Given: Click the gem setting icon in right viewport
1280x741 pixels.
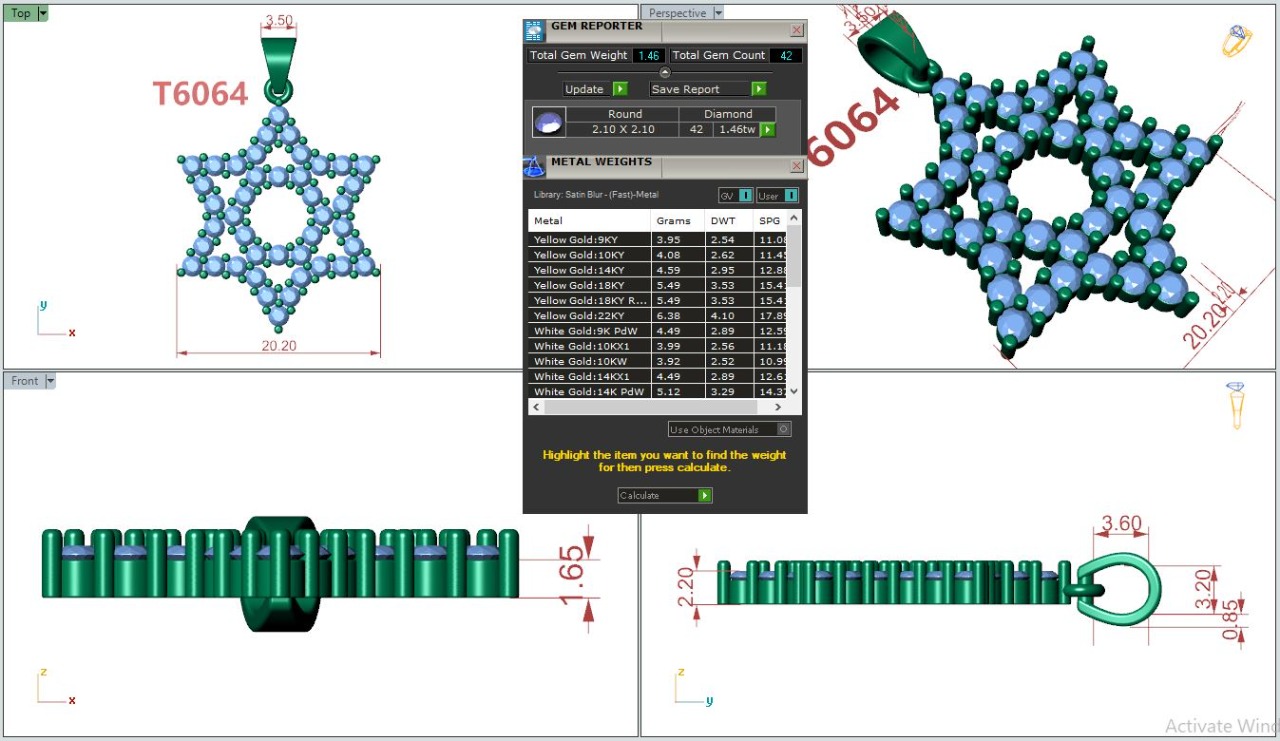Looking at the screenshot, I should 1237,404.
